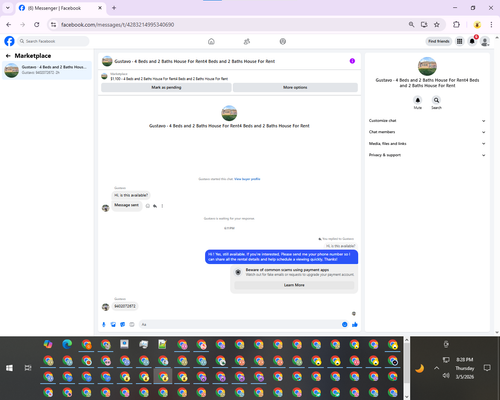Expand Customize chat section

pyautogui.click(x=427, y=121)
